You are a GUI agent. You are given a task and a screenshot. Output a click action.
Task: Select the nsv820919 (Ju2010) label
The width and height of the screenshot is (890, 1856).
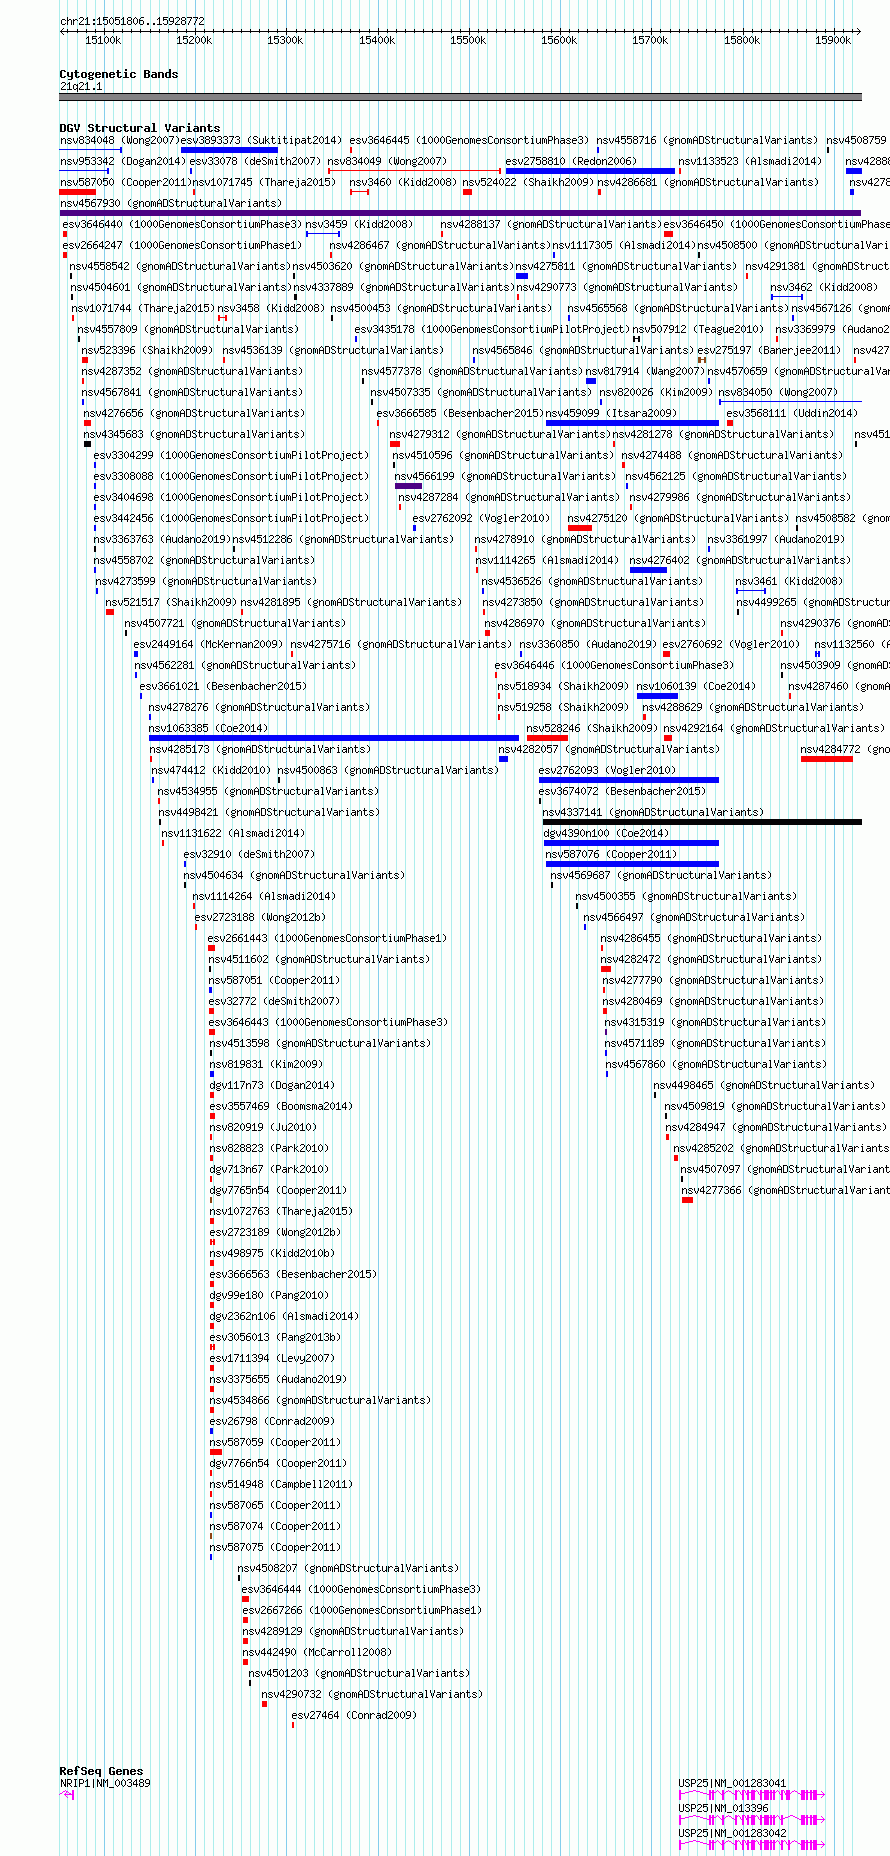coord(263,1128)
